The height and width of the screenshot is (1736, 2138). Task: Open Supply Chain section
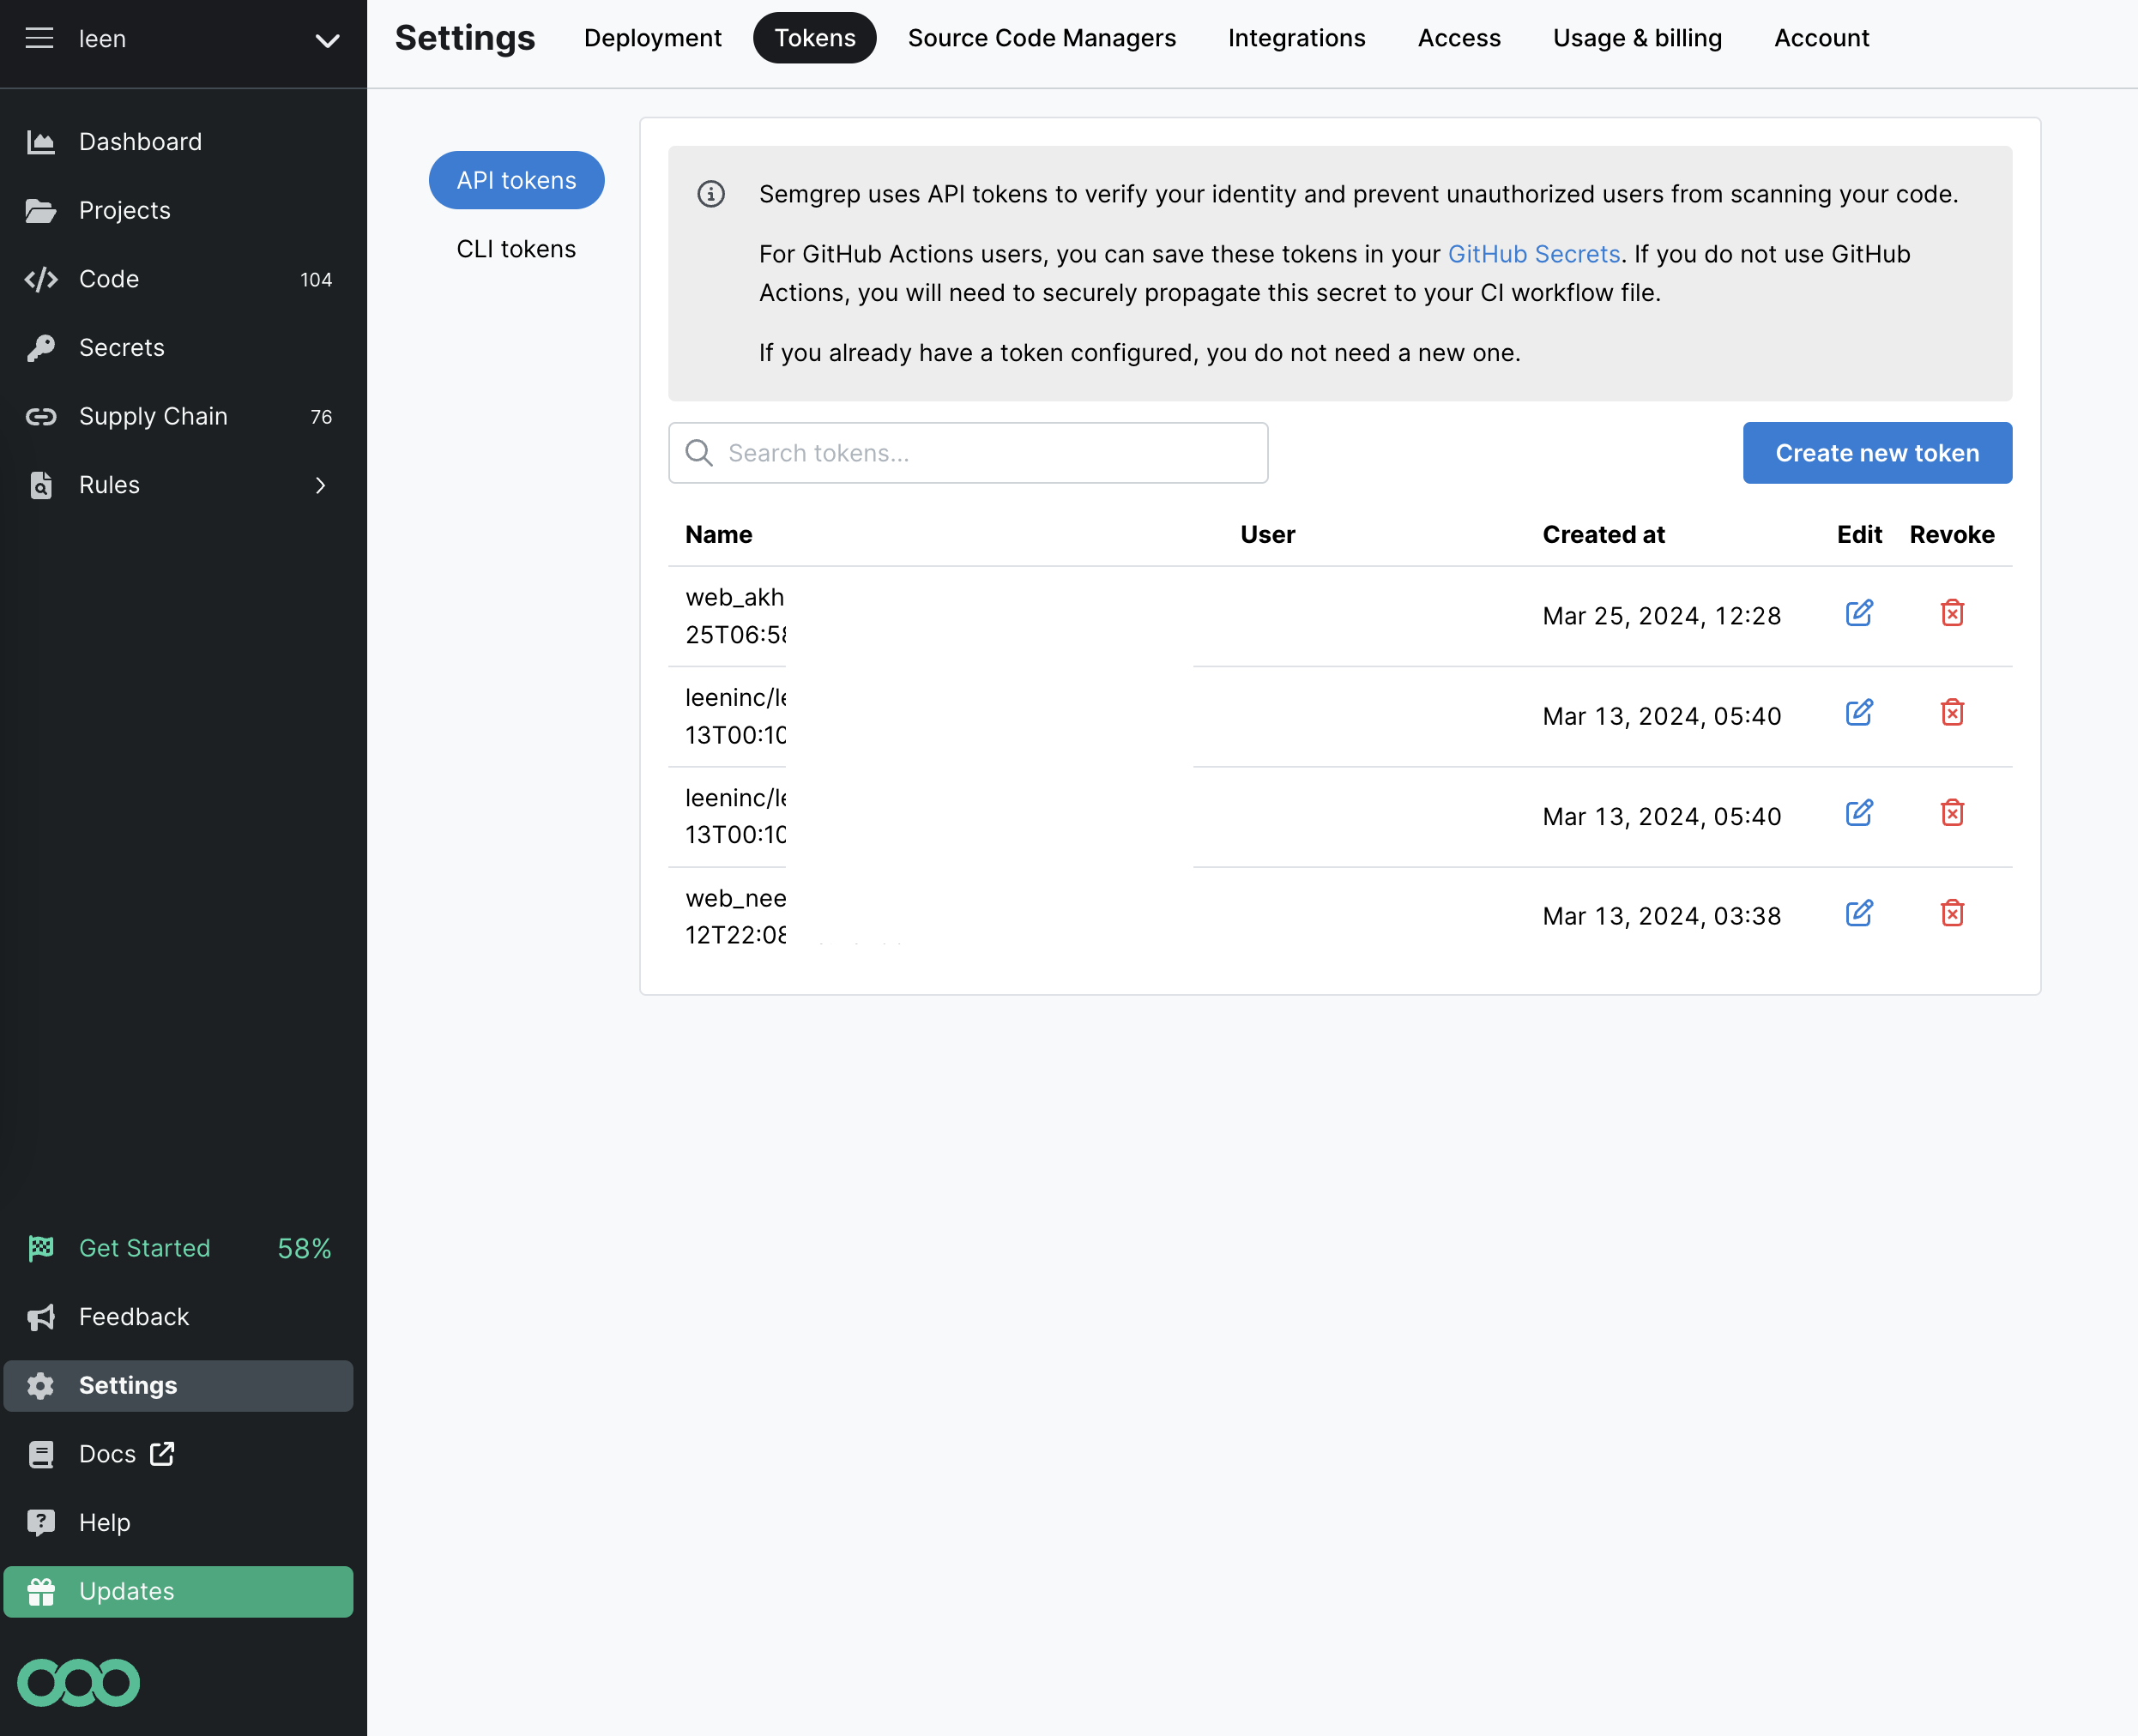(153, 416)
